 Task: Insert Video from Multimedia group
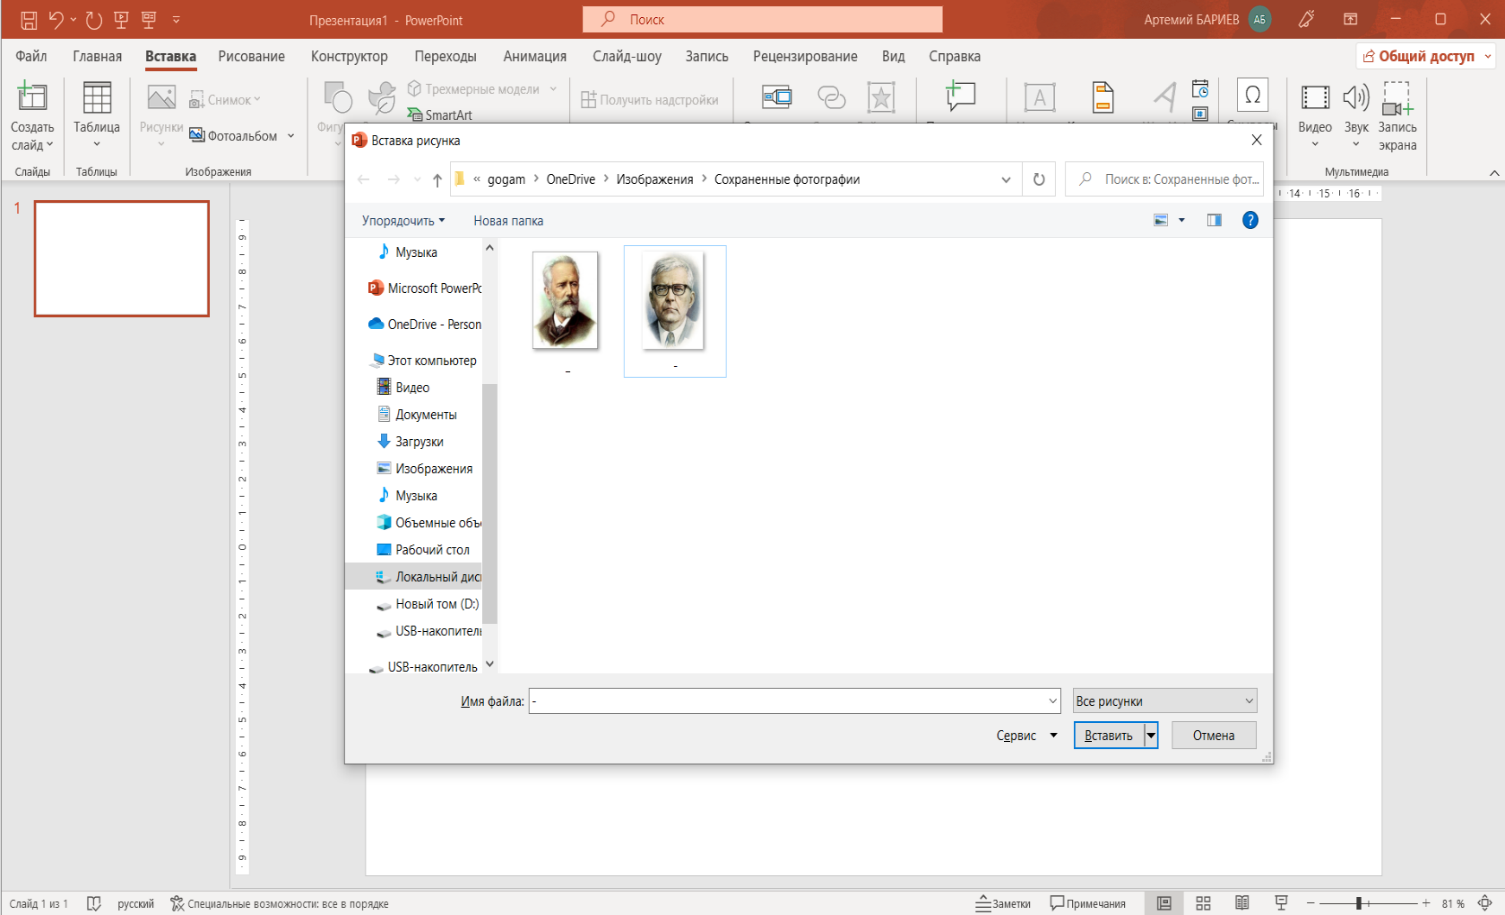1315,97
